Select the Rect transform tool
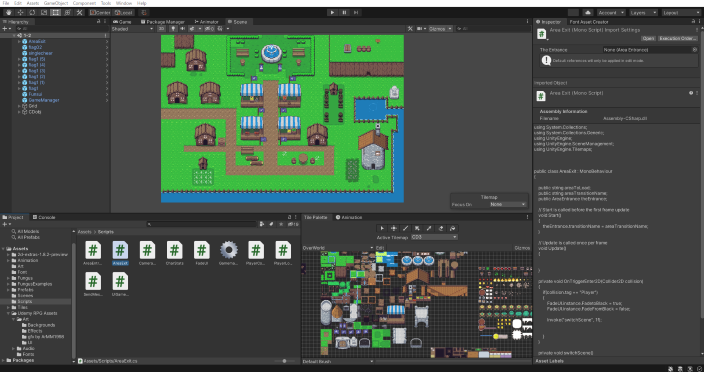Image resolution: width=704 pixels, height=372 pixels. click(x=56, y=13)
